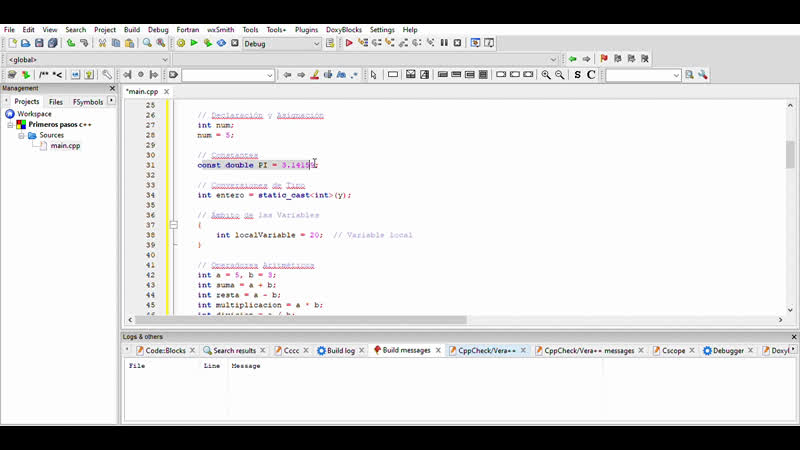
Task: Abort the current build
Action: [235, 43]
